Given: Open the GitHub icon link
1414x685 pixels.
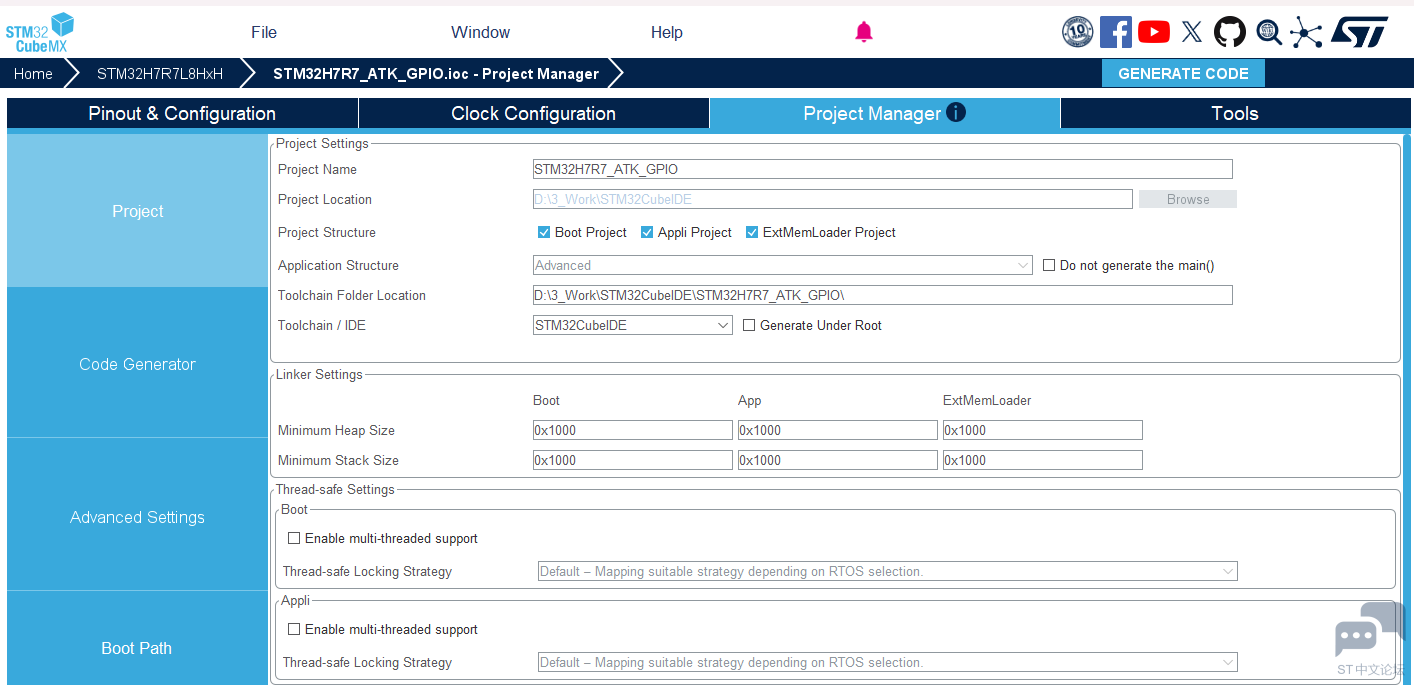Looking at the screenshot, I should tap(1230, 32).
